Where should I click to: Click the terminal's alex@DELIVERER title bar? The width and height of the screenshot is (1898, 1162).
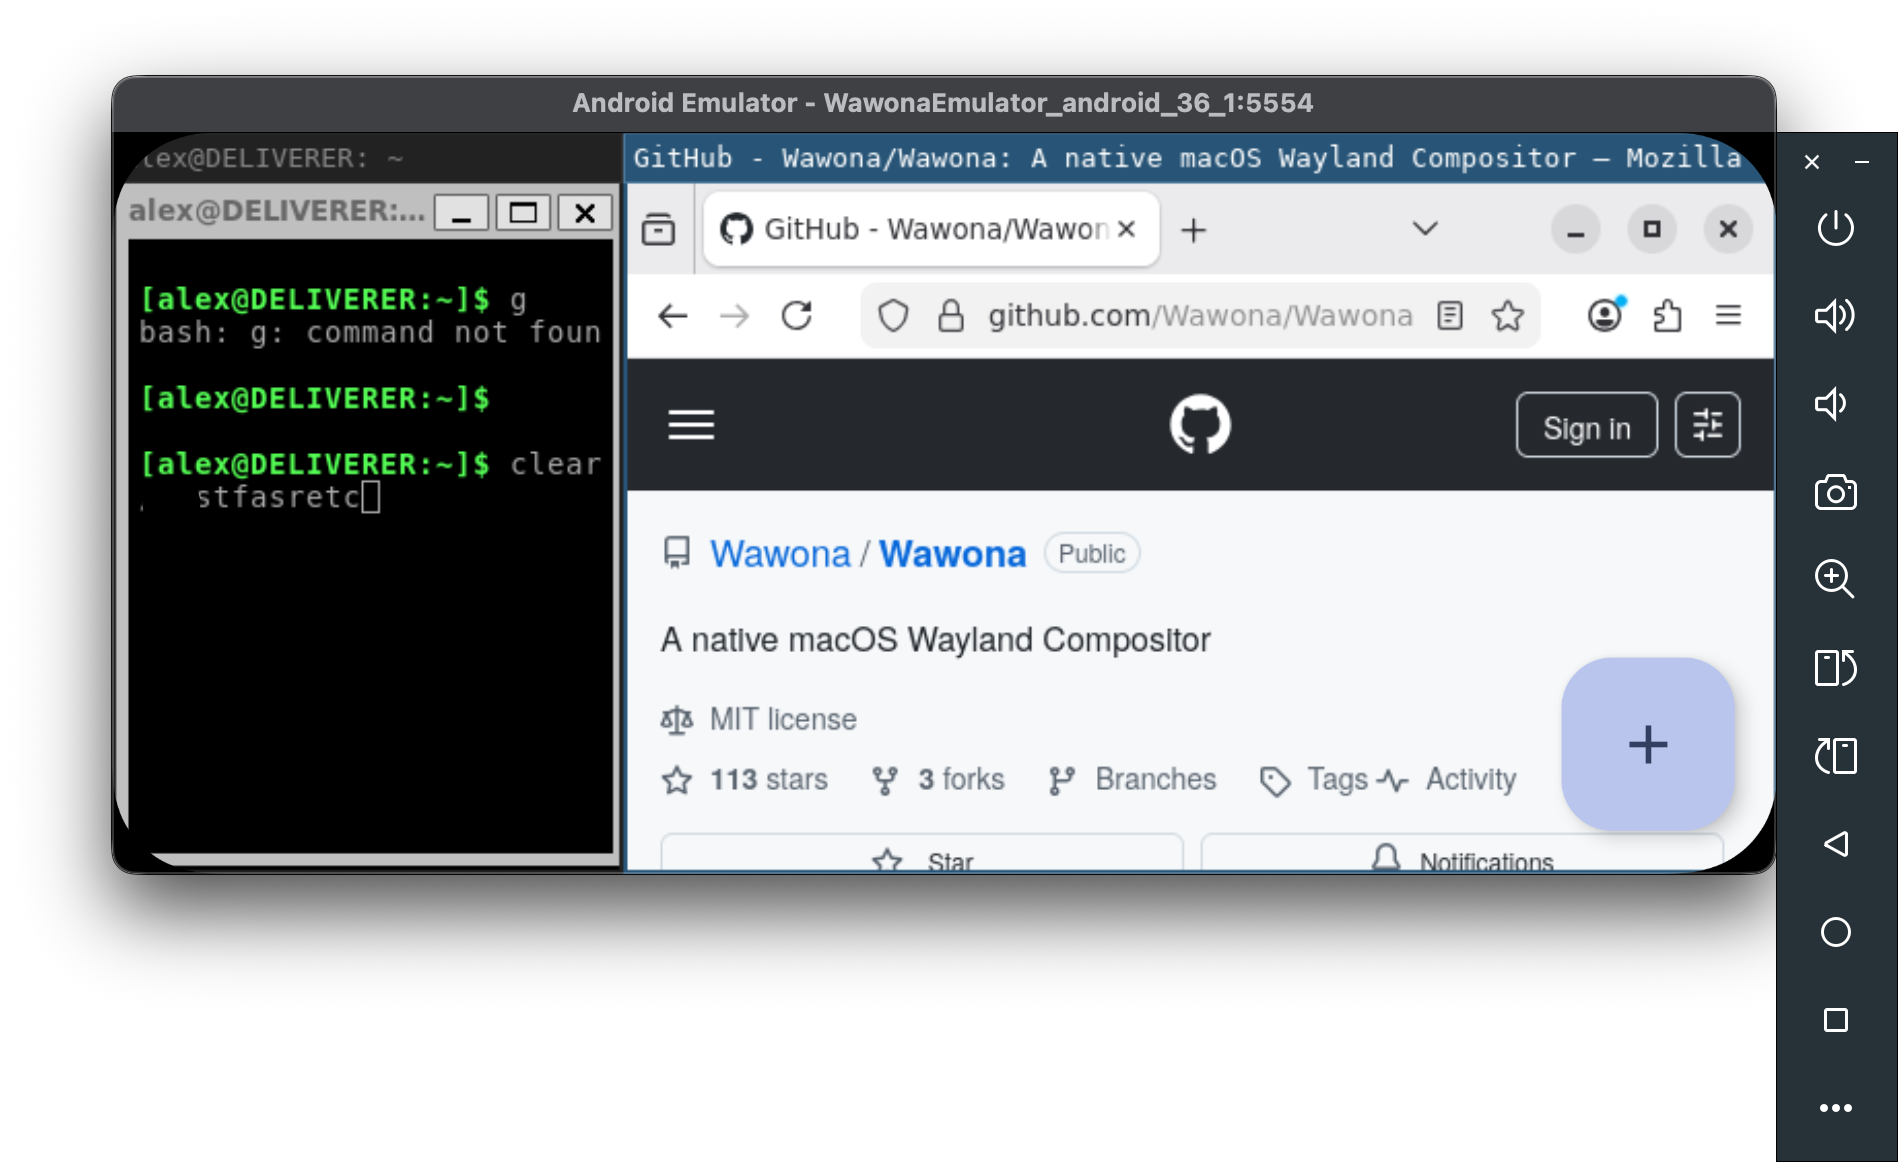tap(277, 211)
